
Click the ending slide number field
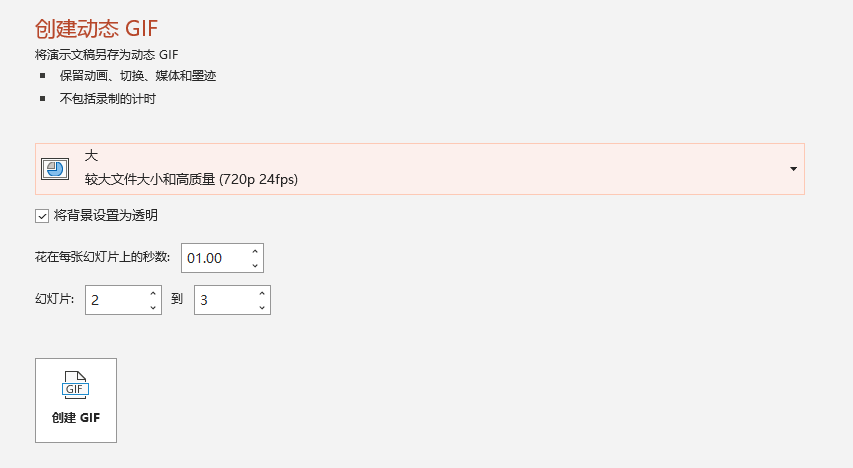click(224, 300)
